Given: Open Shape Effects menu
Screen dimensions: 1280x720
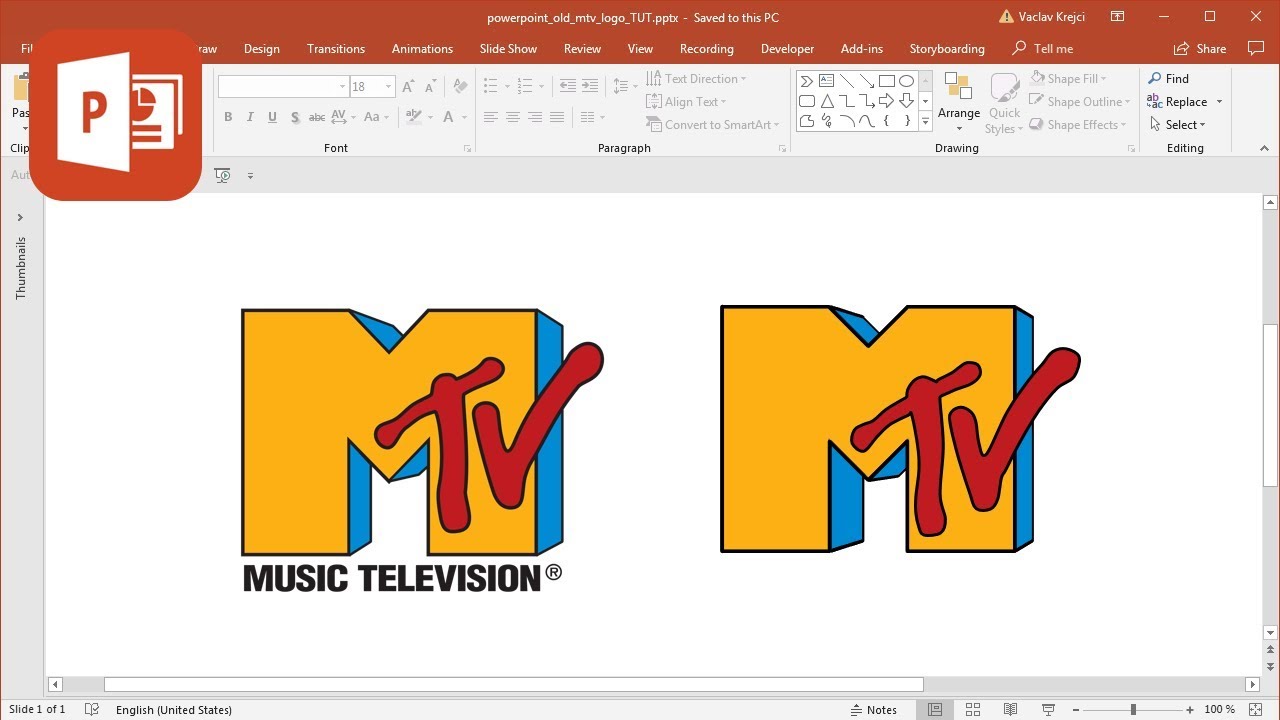Looking at the screenshot, I should click(x=1079, y=125).
